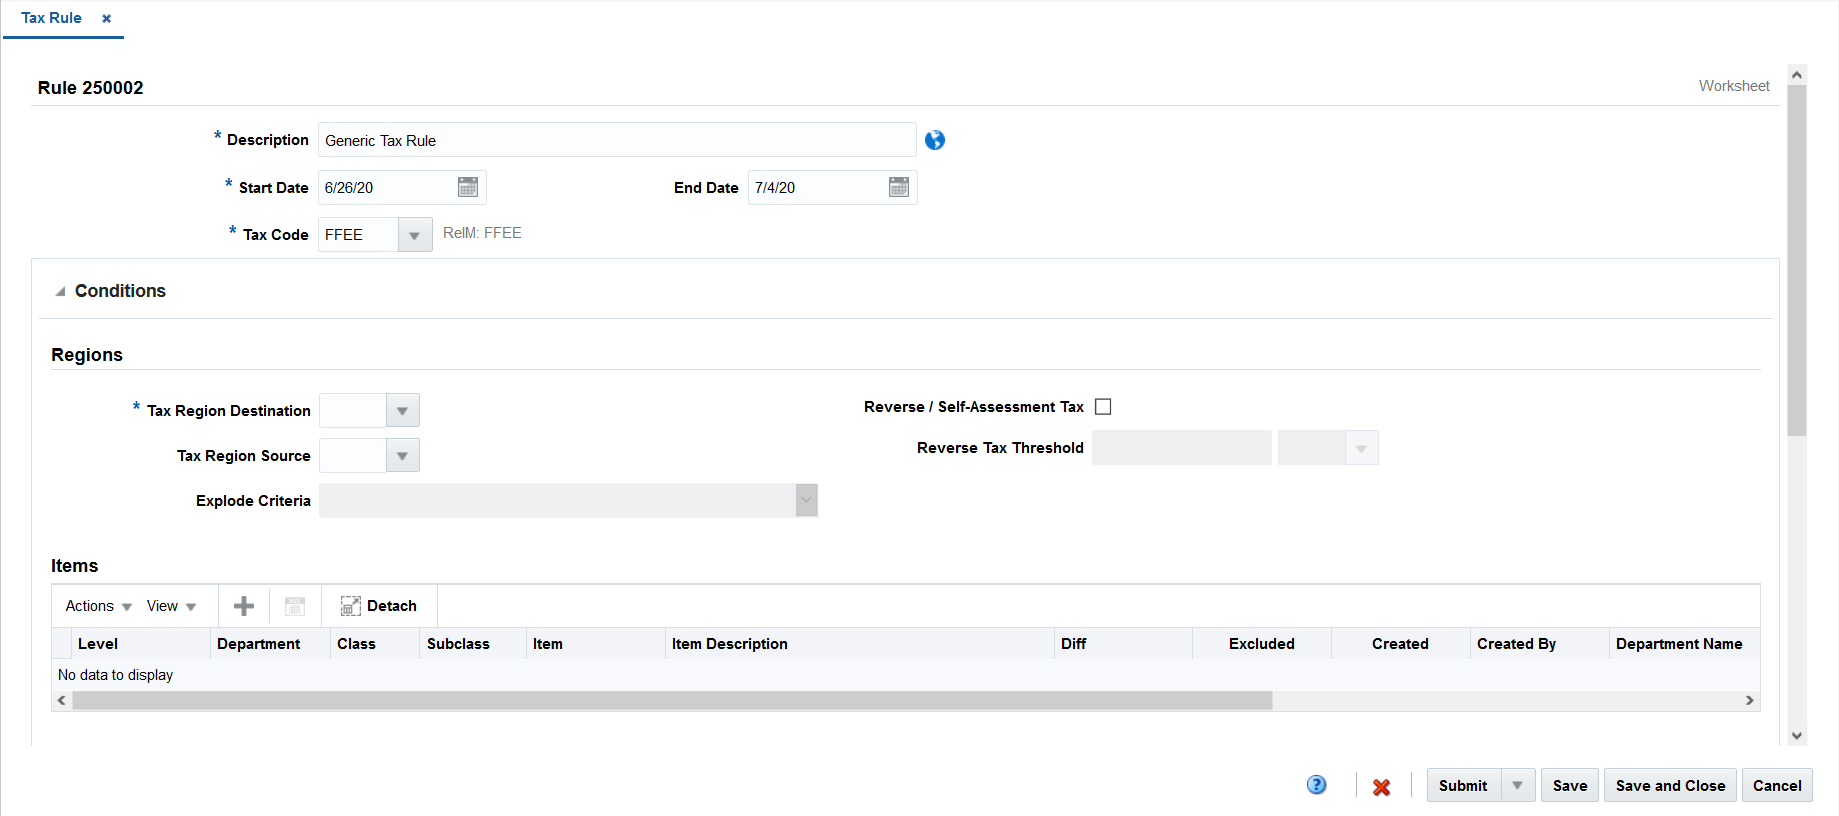Open the View menu
1839x816 pixels.
pos(171,606)
